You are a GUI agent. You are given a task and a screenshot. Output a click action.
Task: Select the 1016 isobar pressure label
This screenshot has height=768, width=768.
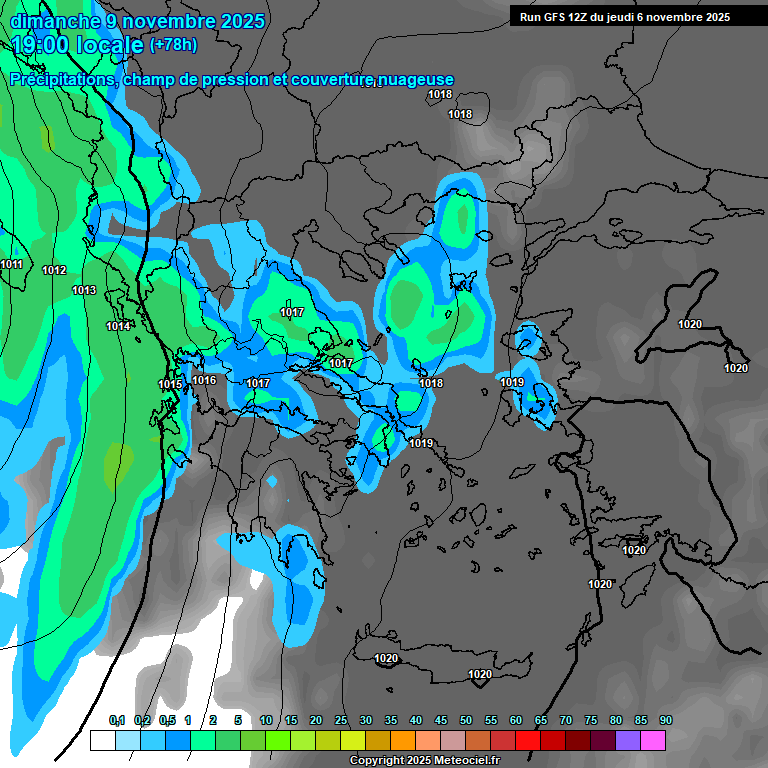pos(204,380)
